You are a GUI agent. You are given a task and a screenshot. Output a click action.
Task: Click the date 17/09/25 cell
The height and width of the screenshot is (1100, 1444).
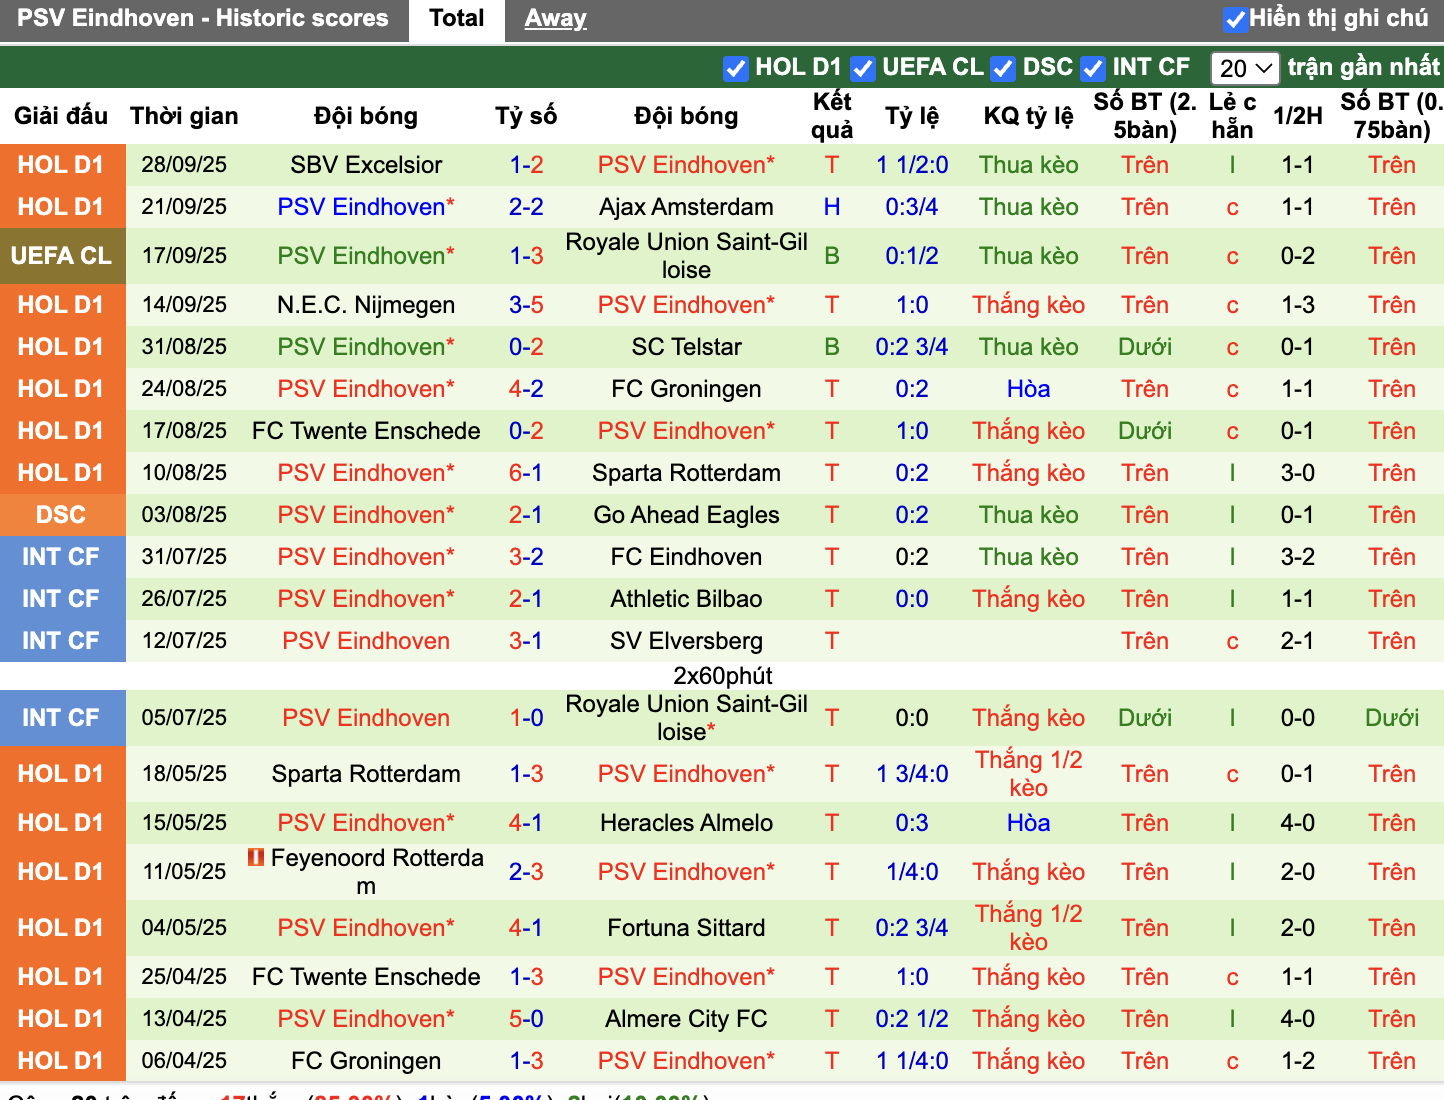184,256
